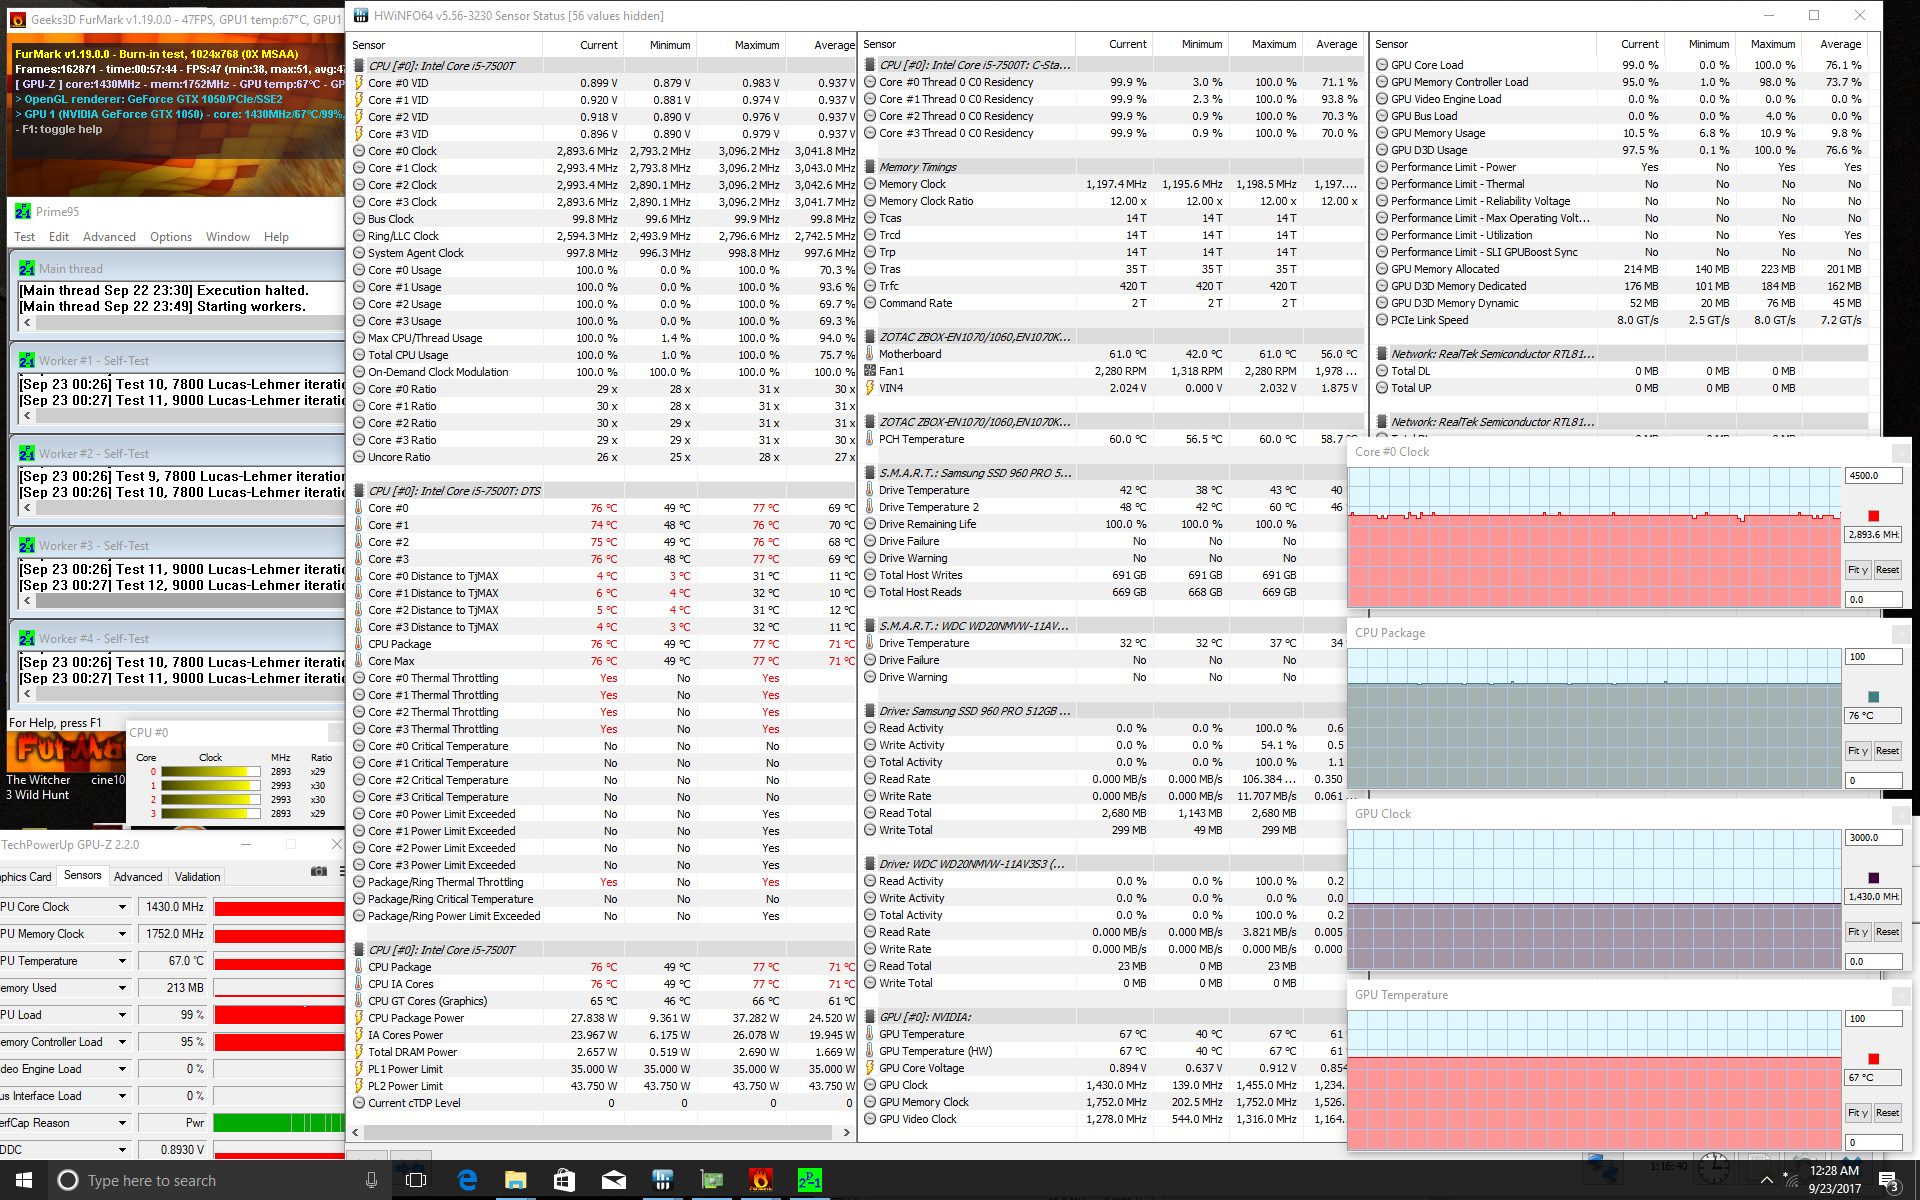Open the Window menu in Prime95
The height and width of the screenshot is (1200, 1920).
click(228, 237)
